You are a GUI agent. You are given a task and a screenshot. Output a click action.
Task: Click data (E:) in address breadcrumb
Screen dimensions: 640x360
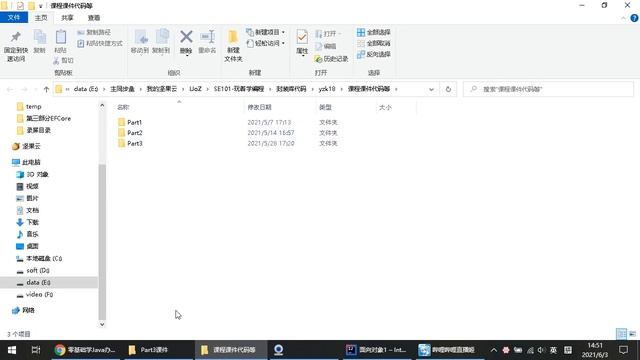[86, 89]
